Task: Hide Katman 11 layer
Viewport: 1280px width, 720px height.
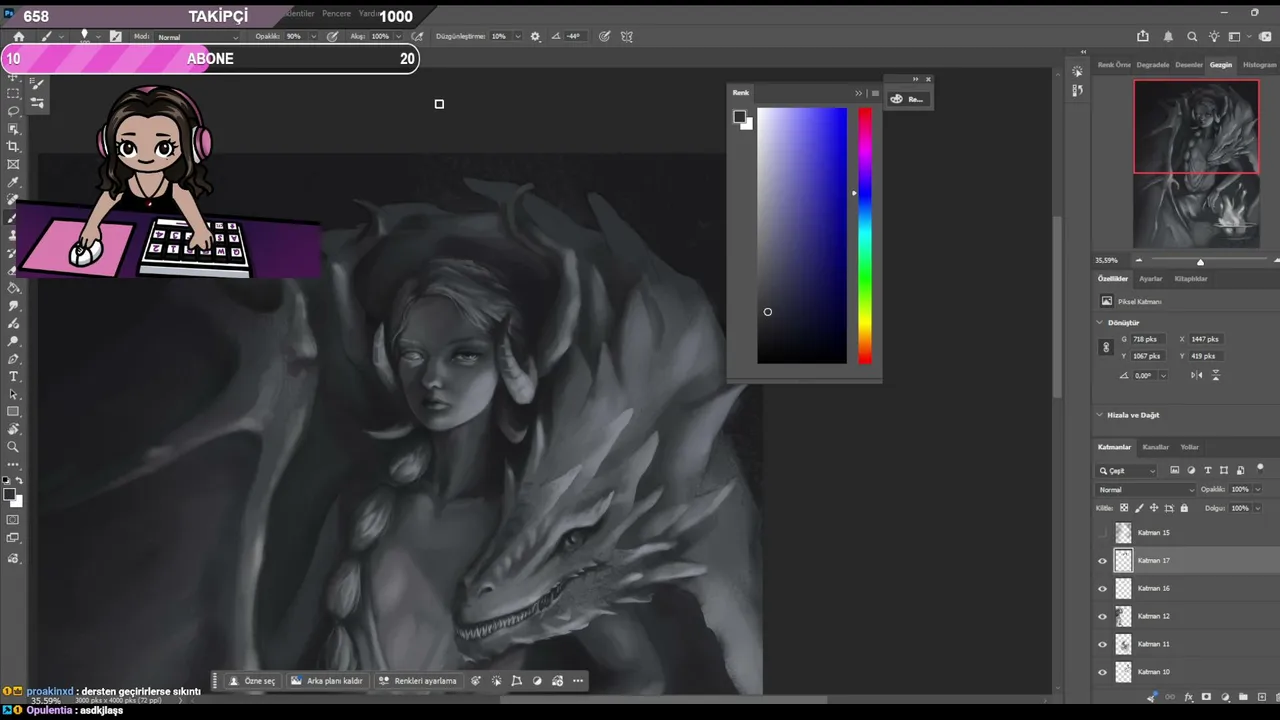Action: tap(1103, 645)
